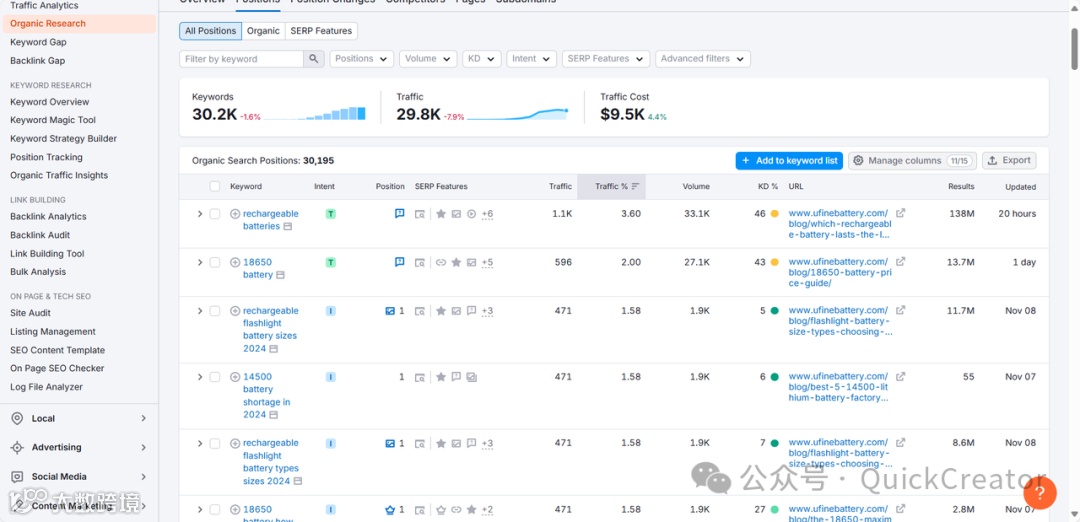The image size is (1080, 522).
Task: Click the +6 SERP features indicator for rechargeable batteries
Action: tap(487, 214)
